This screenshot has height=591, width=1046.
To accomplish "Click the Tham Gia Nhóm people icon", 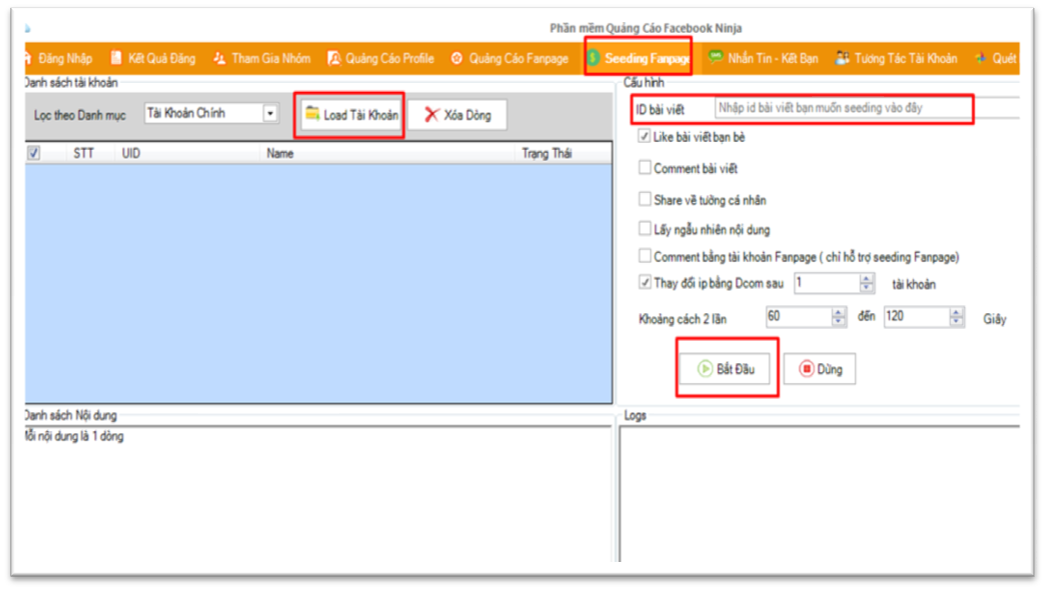I will pos(219,58).
